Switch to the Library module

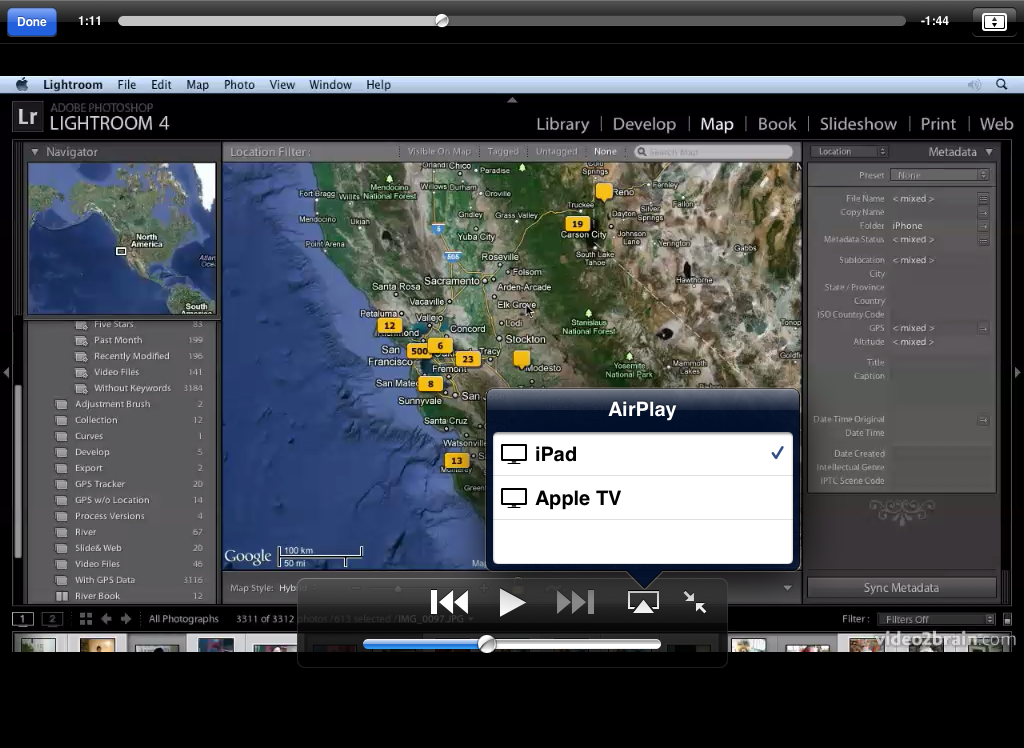tap(562, 124)
